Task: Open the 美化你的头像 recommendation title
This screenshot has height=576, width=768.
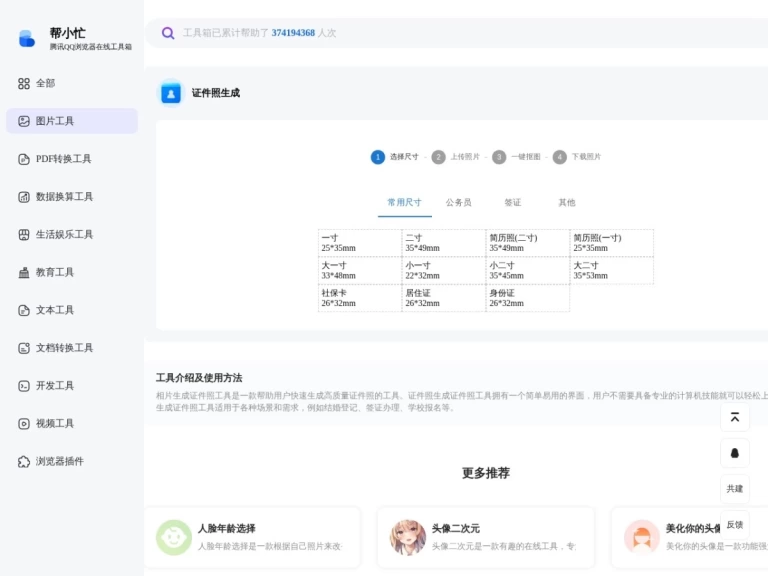Action: (x=693, y=528)
